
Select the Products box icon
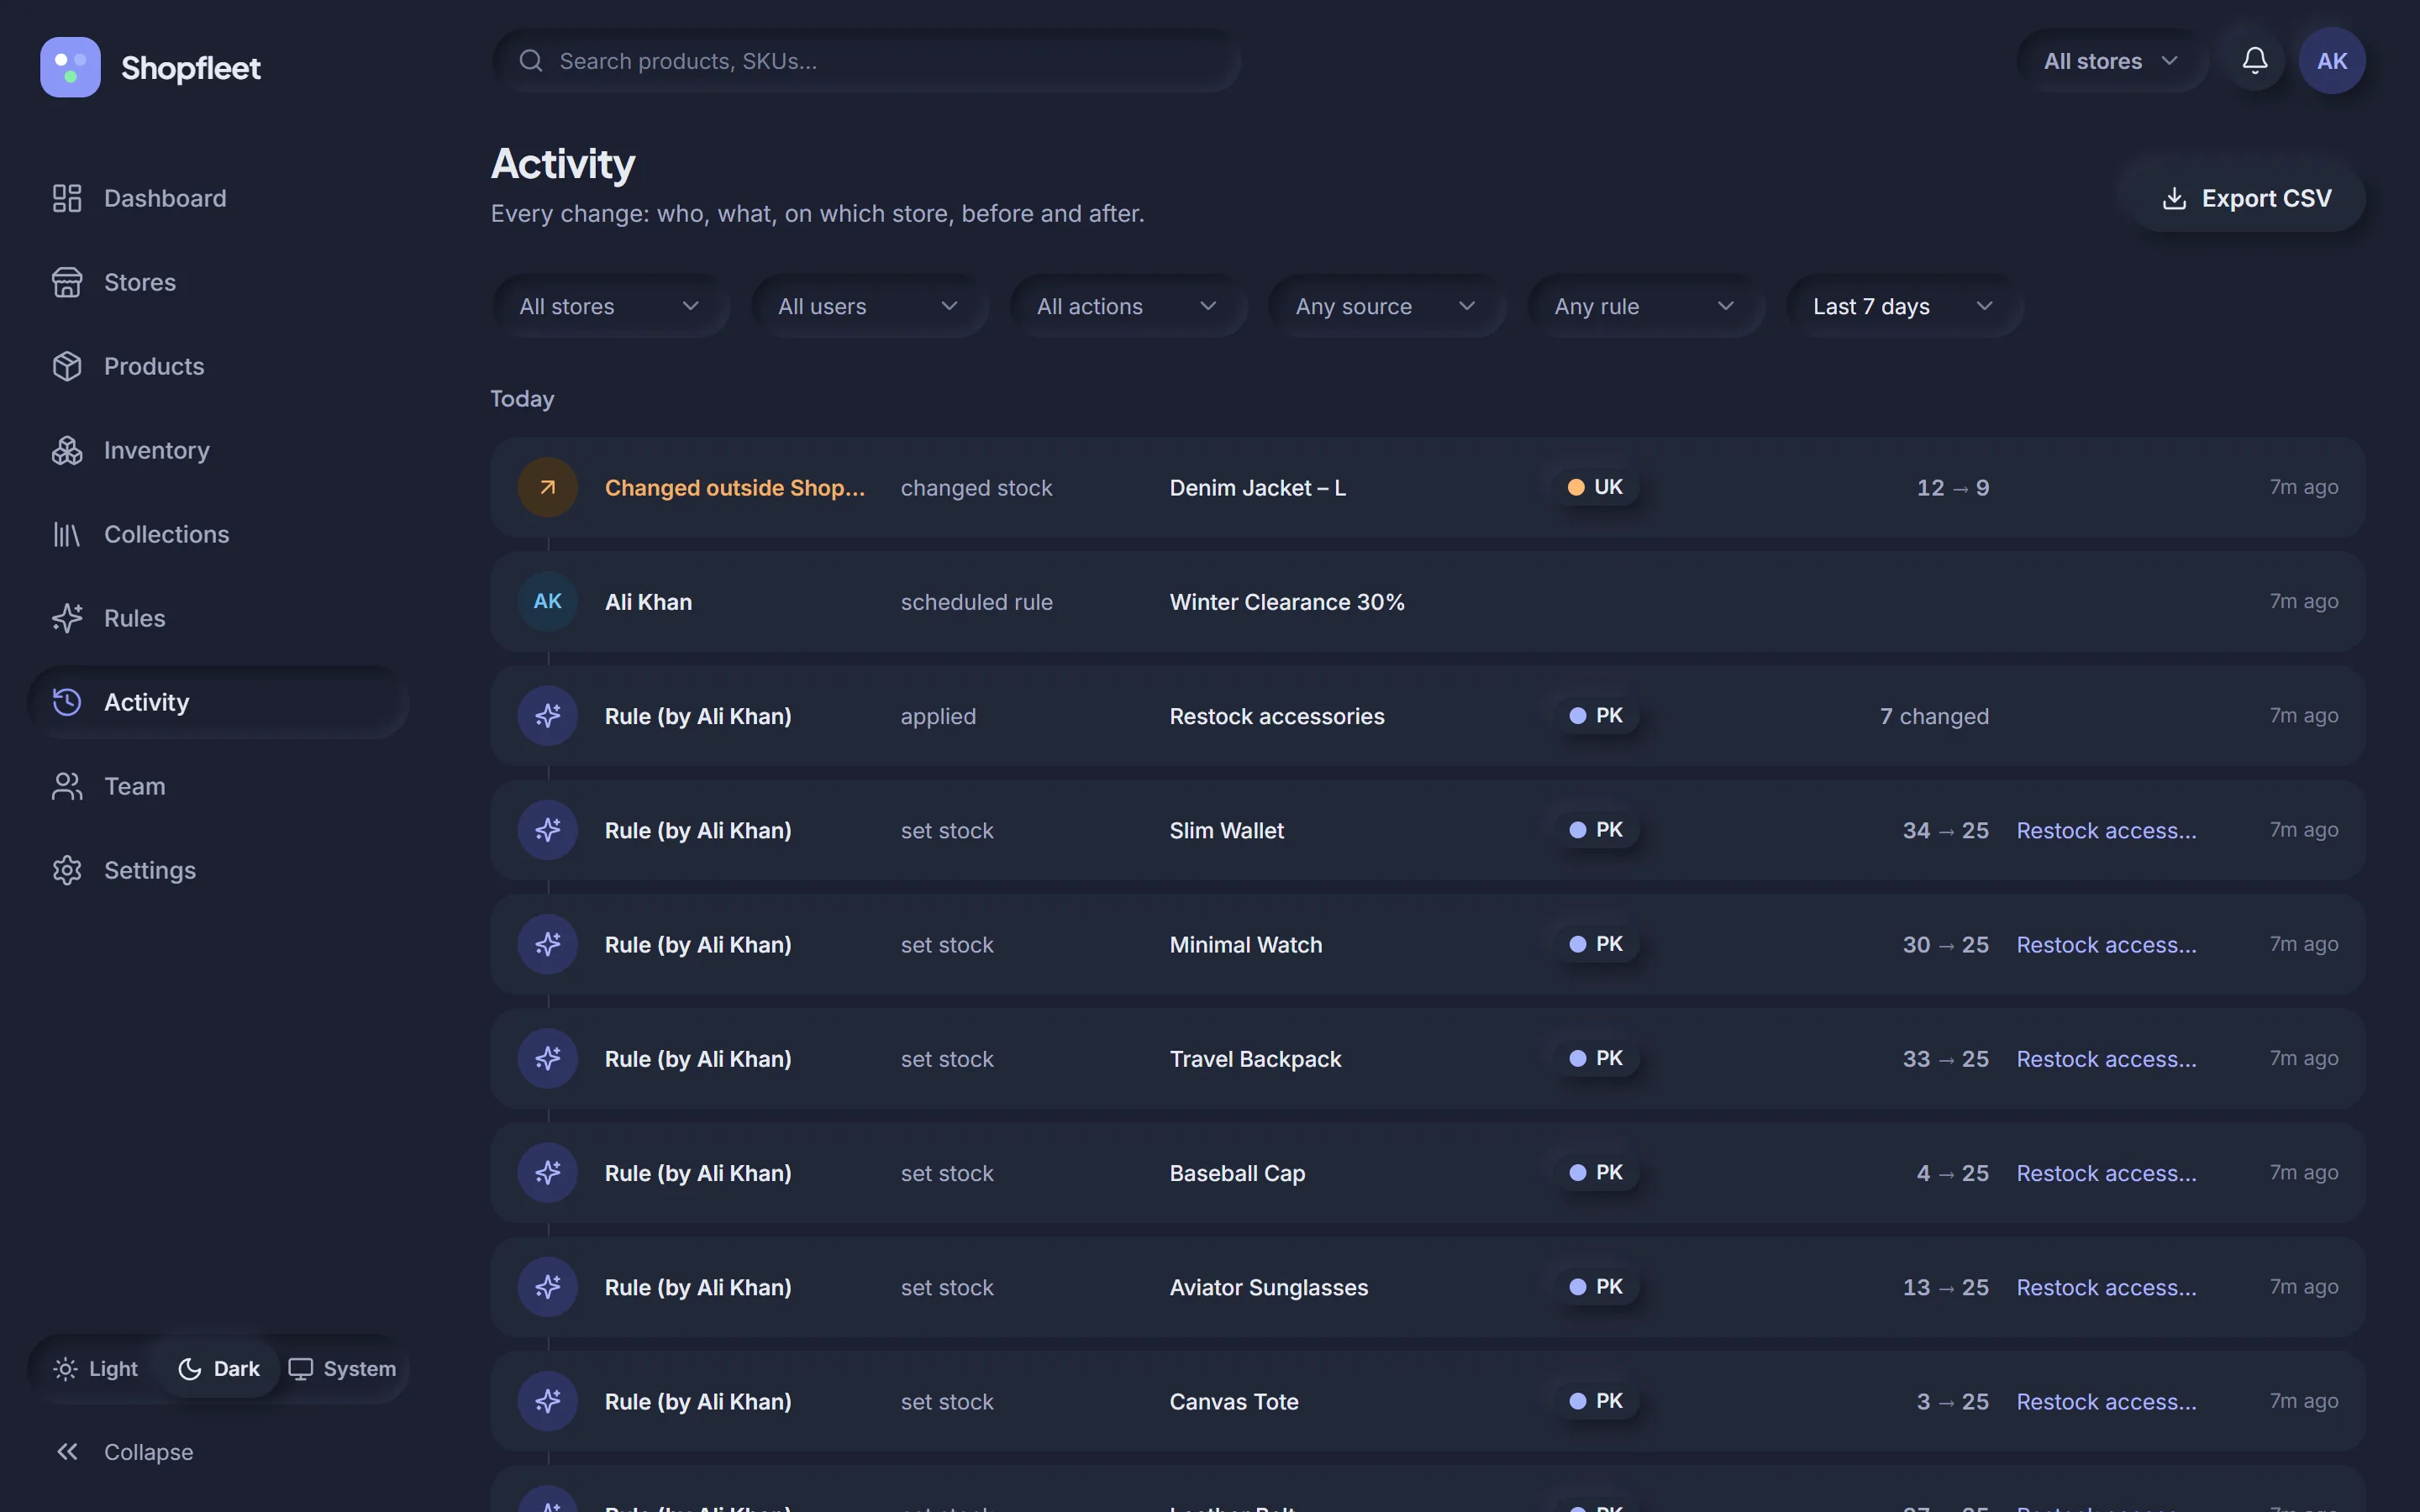pos(67,366)
